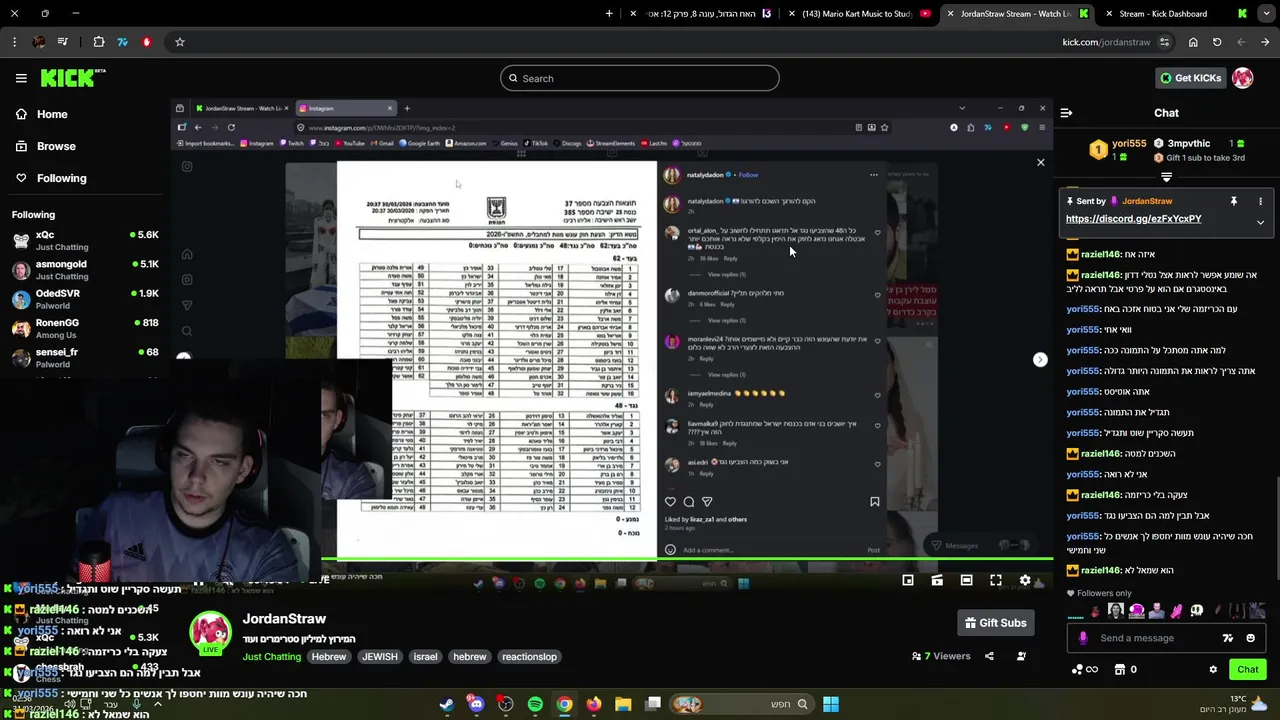Bookmark page with star icon
The image size is (1280, 720).
[x=180, y=42]
